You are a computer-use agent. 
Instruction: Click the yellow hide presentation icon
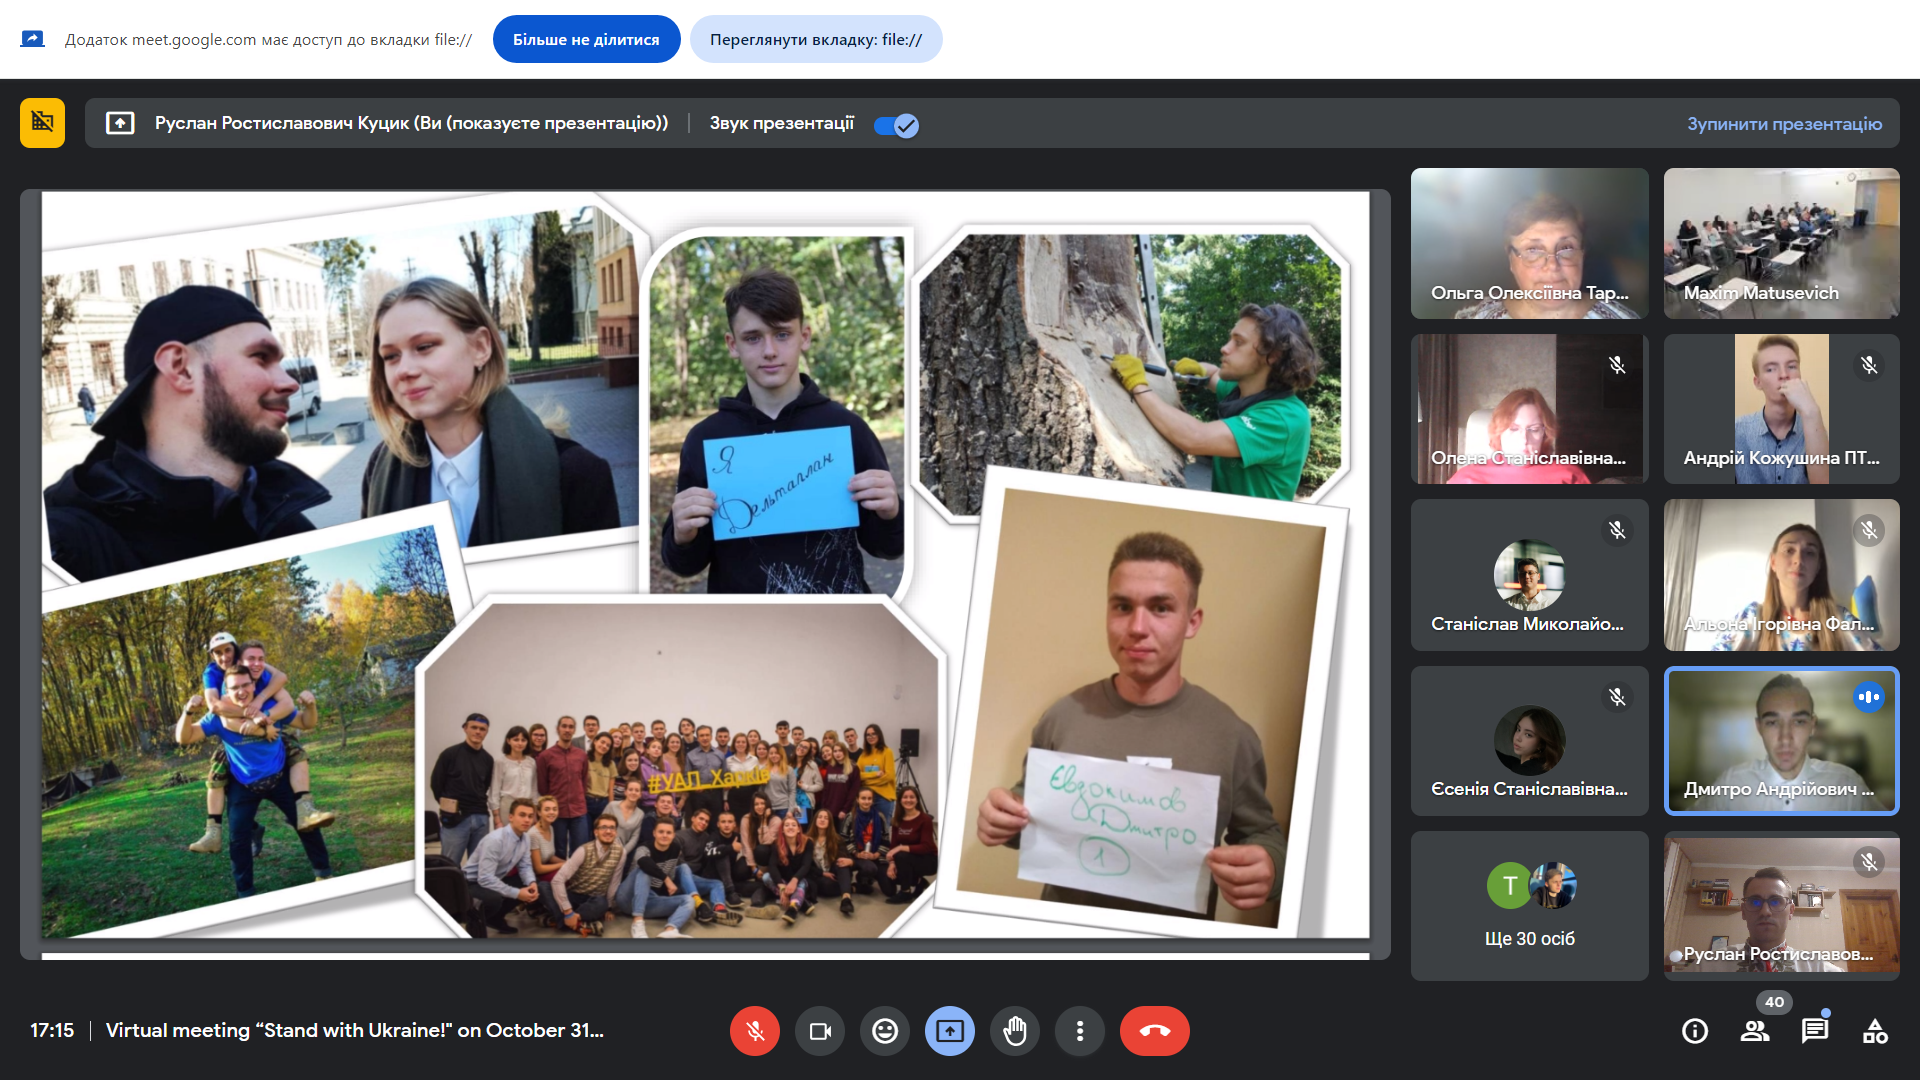tap(42, 123)
